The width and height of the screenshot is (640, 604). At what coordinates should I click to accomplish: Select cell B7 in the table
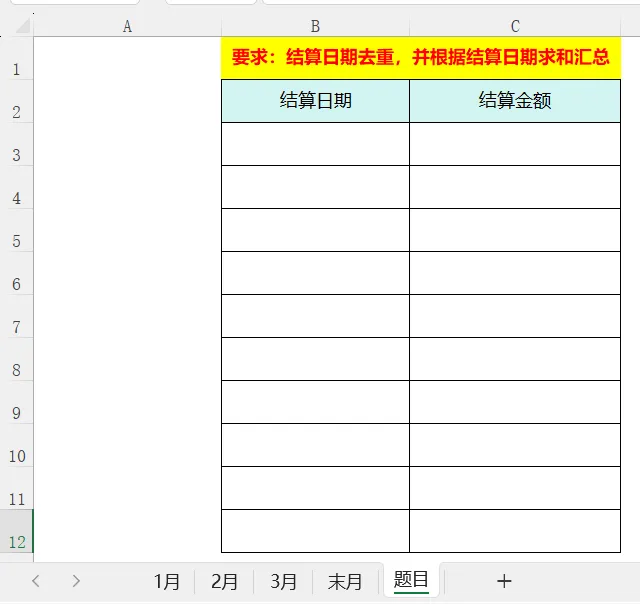315,316
